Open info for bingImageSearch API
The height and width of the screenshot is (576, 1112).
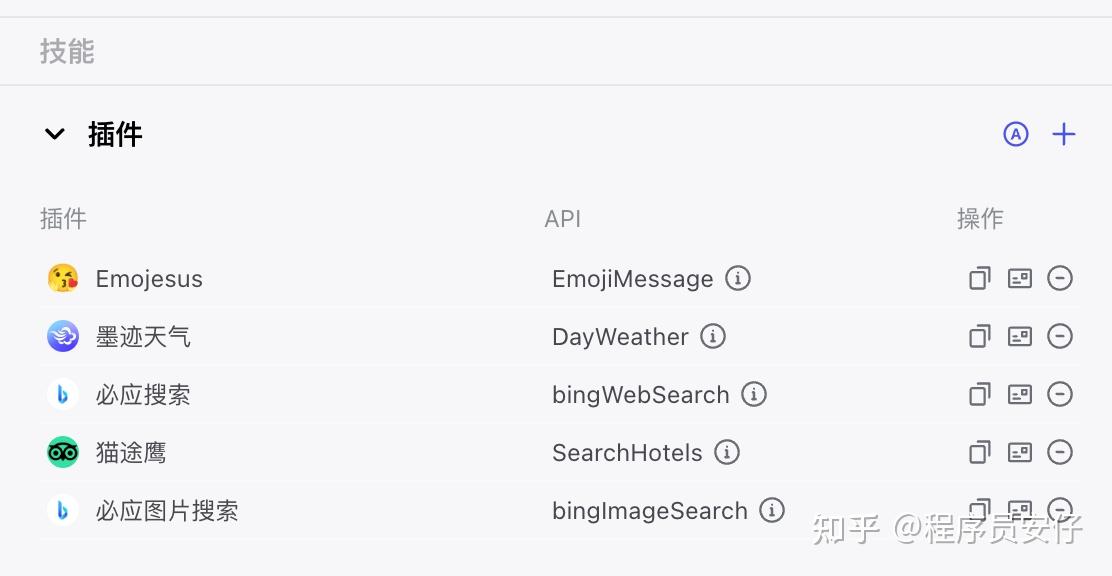click(x=772, y=510)
